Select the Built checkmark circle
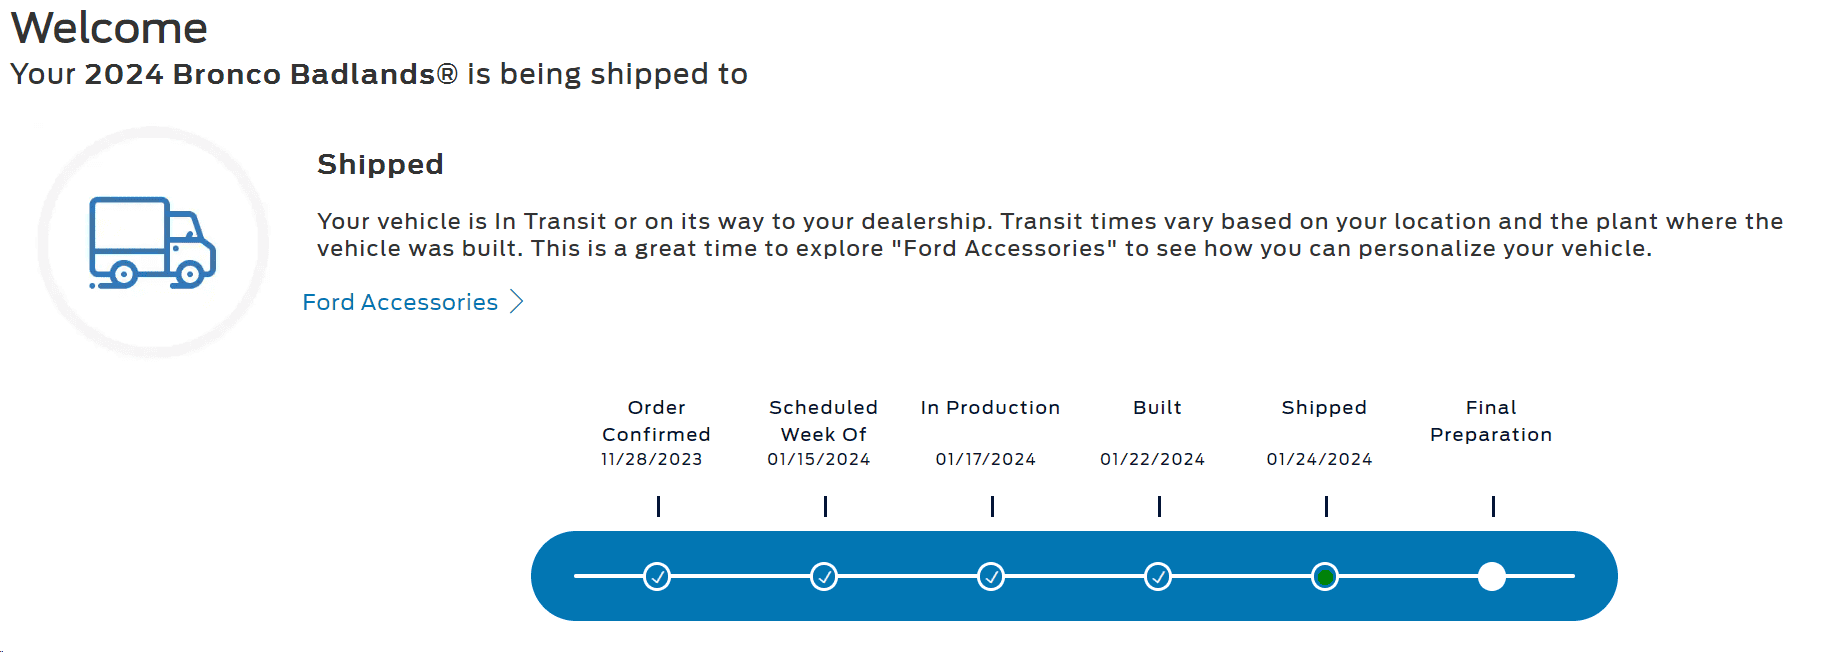1830x652 pixels. (1158, 577)
